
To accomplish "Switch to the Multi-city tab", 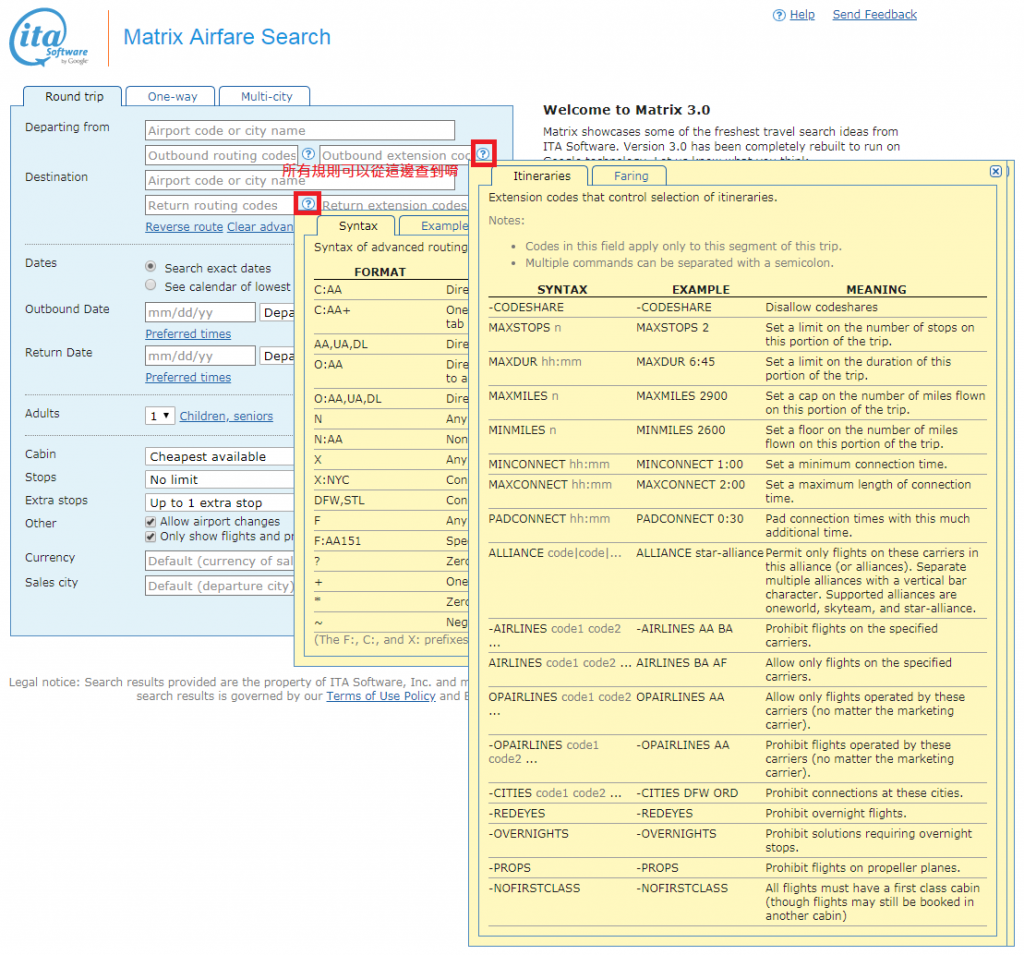I will 265,97.
